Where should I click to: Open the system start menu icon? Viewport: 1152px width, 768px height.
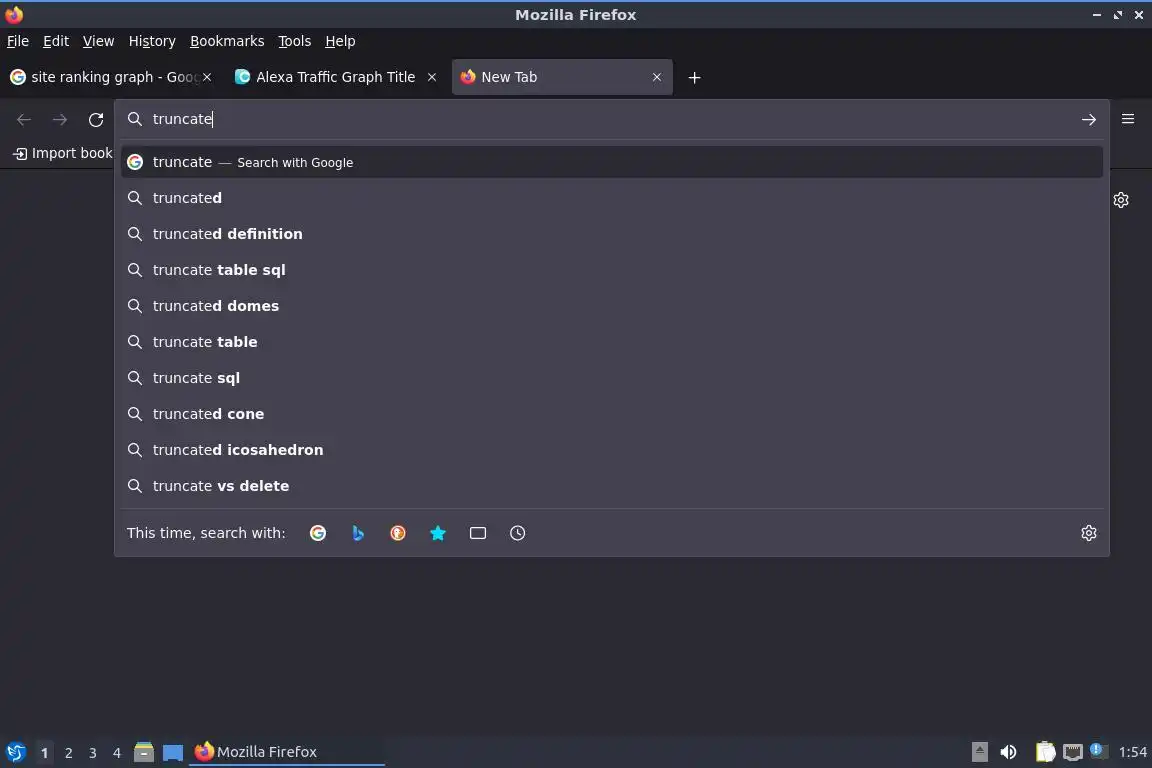tap(15, 752)
